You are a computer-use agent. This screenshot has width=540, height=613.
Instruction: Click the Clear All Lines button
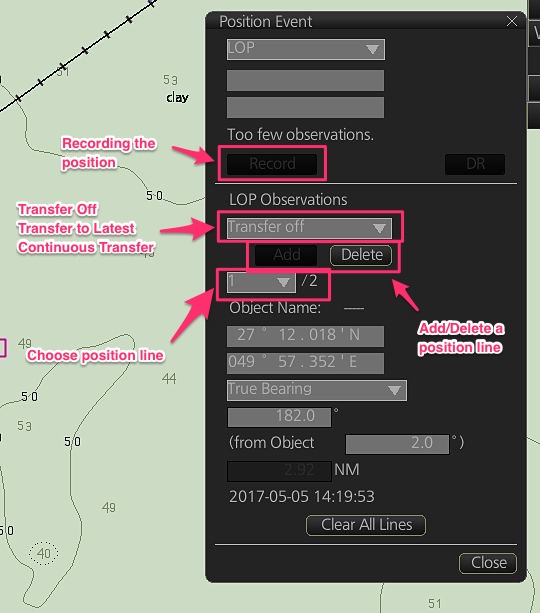pos(366,525)
